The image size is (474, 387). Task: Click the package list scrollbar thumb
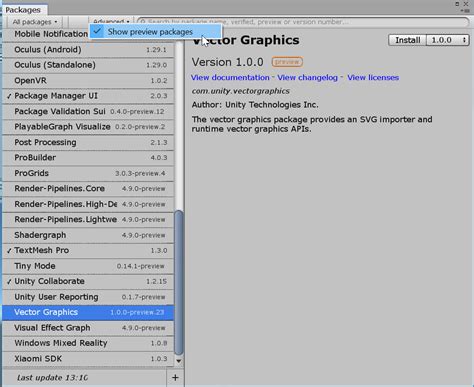179,283
